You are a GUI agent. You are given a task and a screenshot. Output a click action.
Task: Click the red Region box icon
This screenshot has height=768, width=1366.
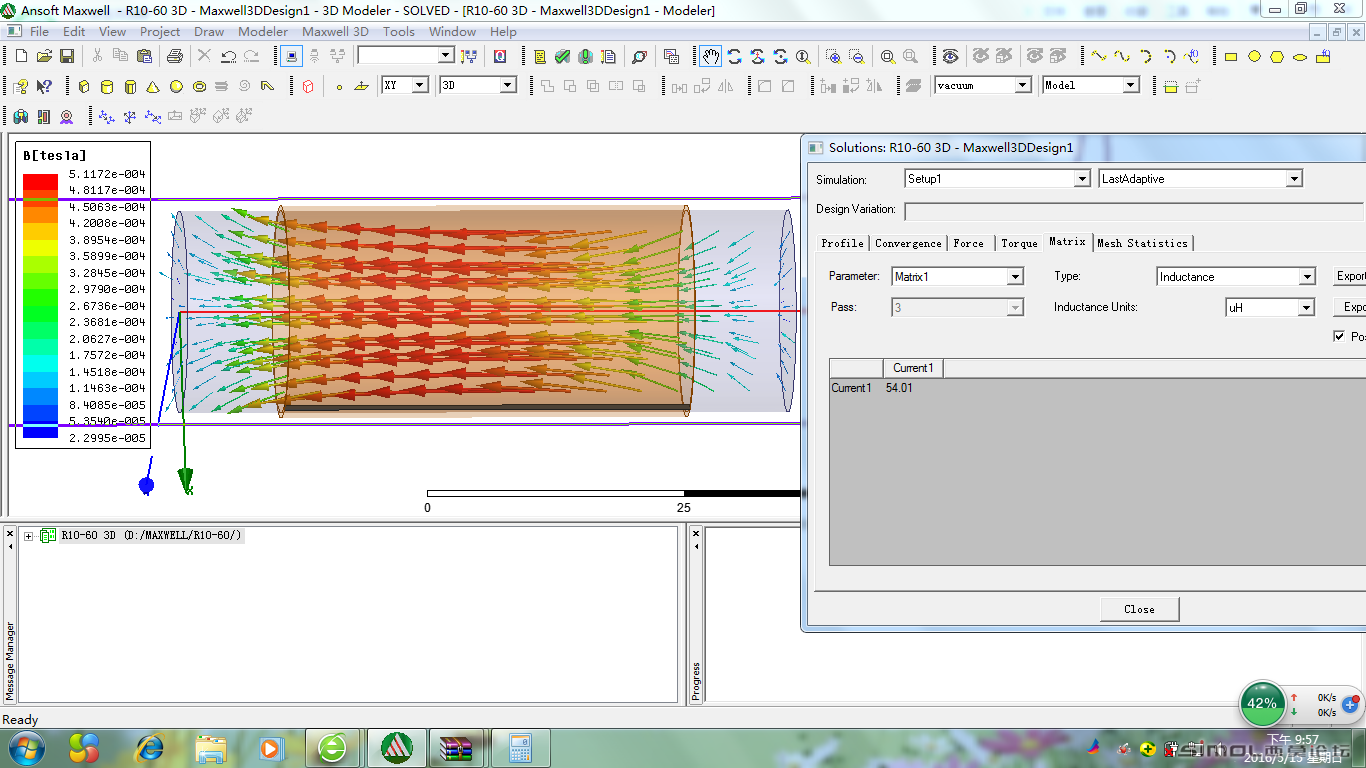click(308, 86)
